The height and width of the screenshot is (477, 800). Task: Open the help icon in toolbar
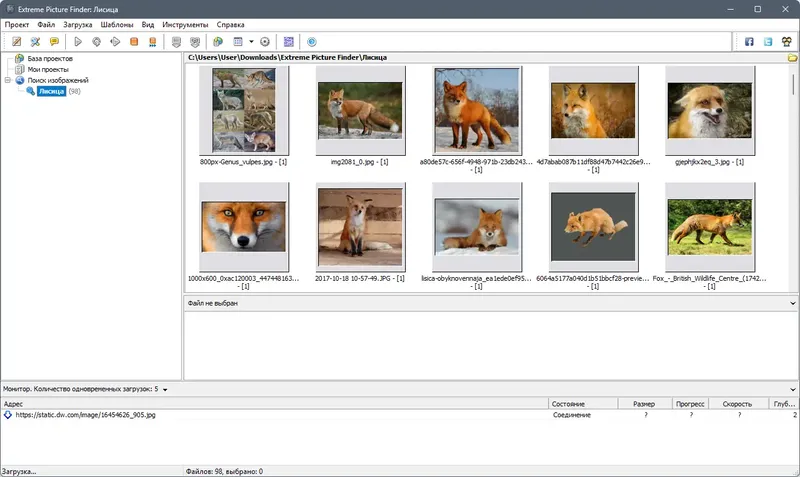pyautogui.click(x=312, y=42)
